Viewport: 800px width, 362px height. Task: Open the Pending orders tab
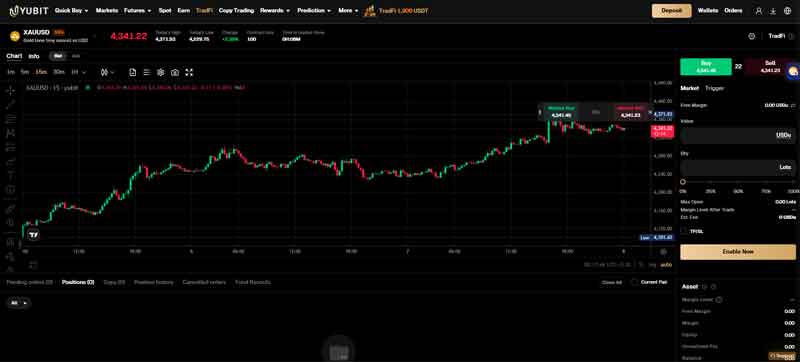(30, 282)
